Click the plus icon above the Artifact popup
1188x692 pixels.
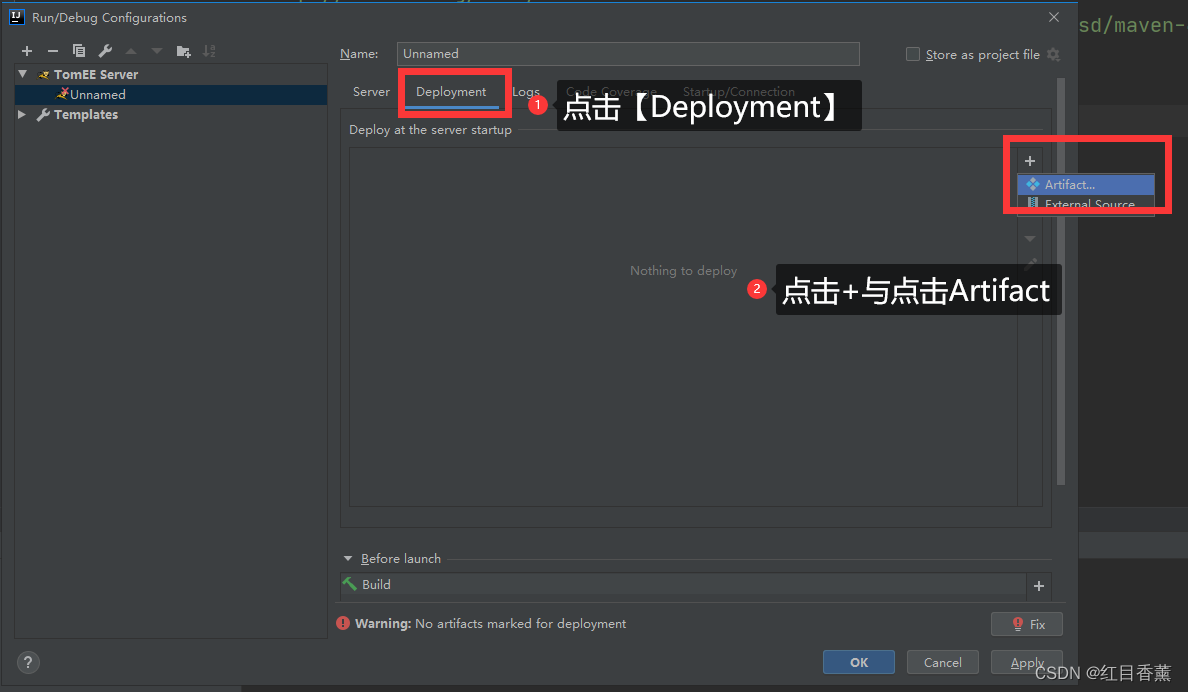pos(1029,160)
